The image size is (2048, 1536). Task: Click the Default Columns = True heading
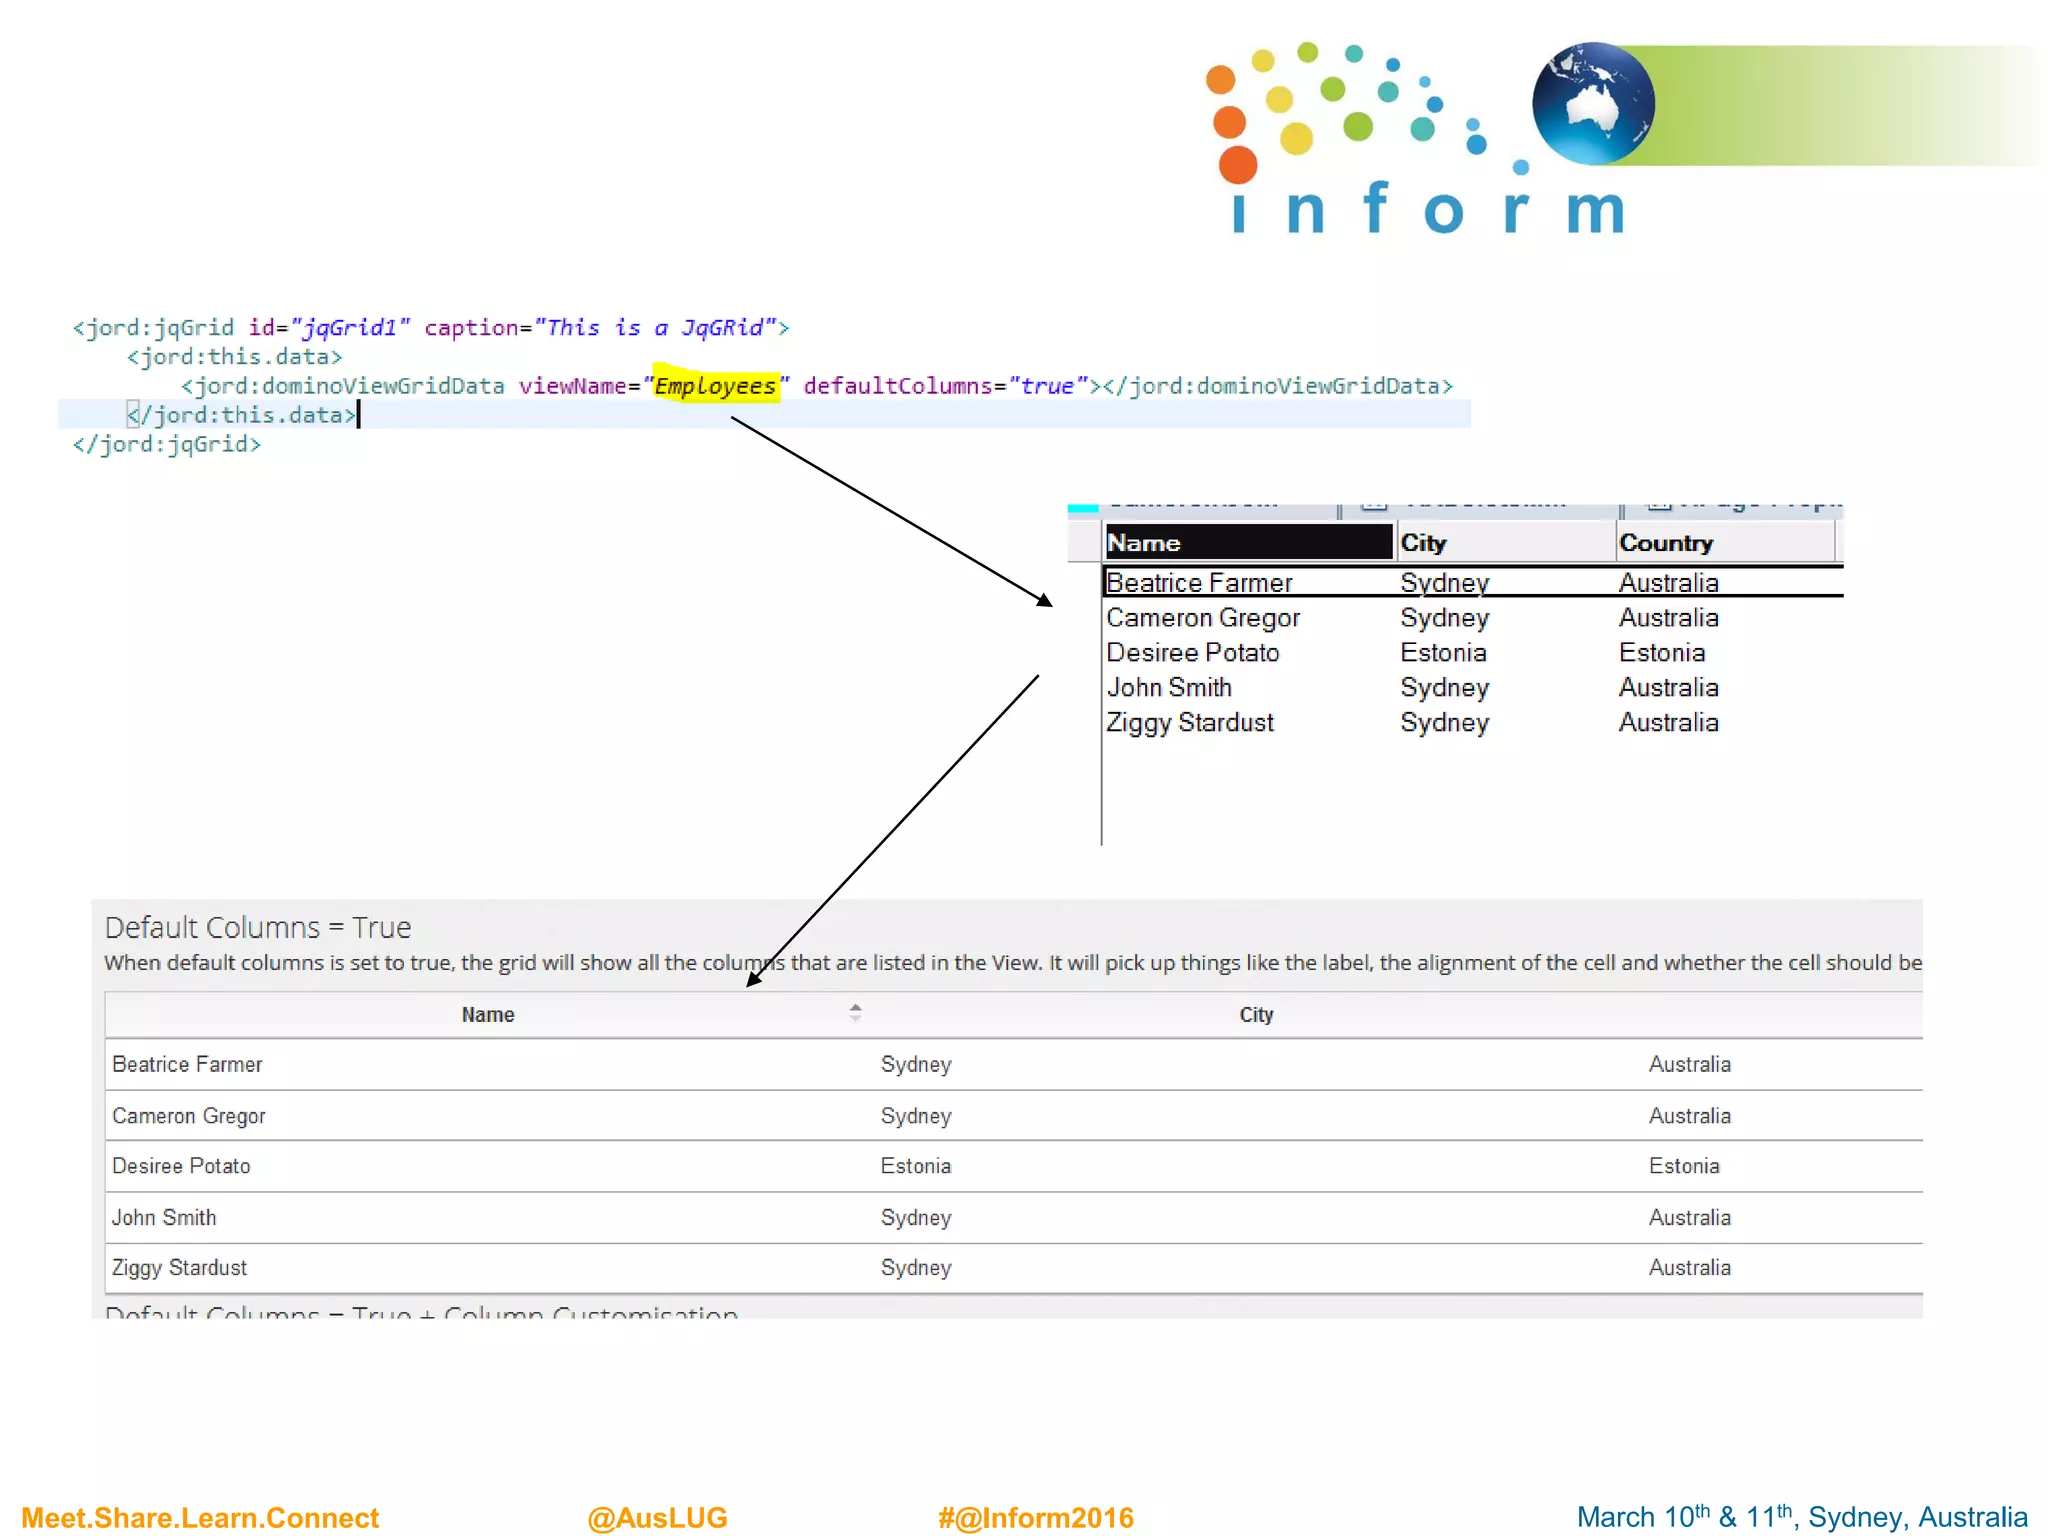tap(258, 928)
